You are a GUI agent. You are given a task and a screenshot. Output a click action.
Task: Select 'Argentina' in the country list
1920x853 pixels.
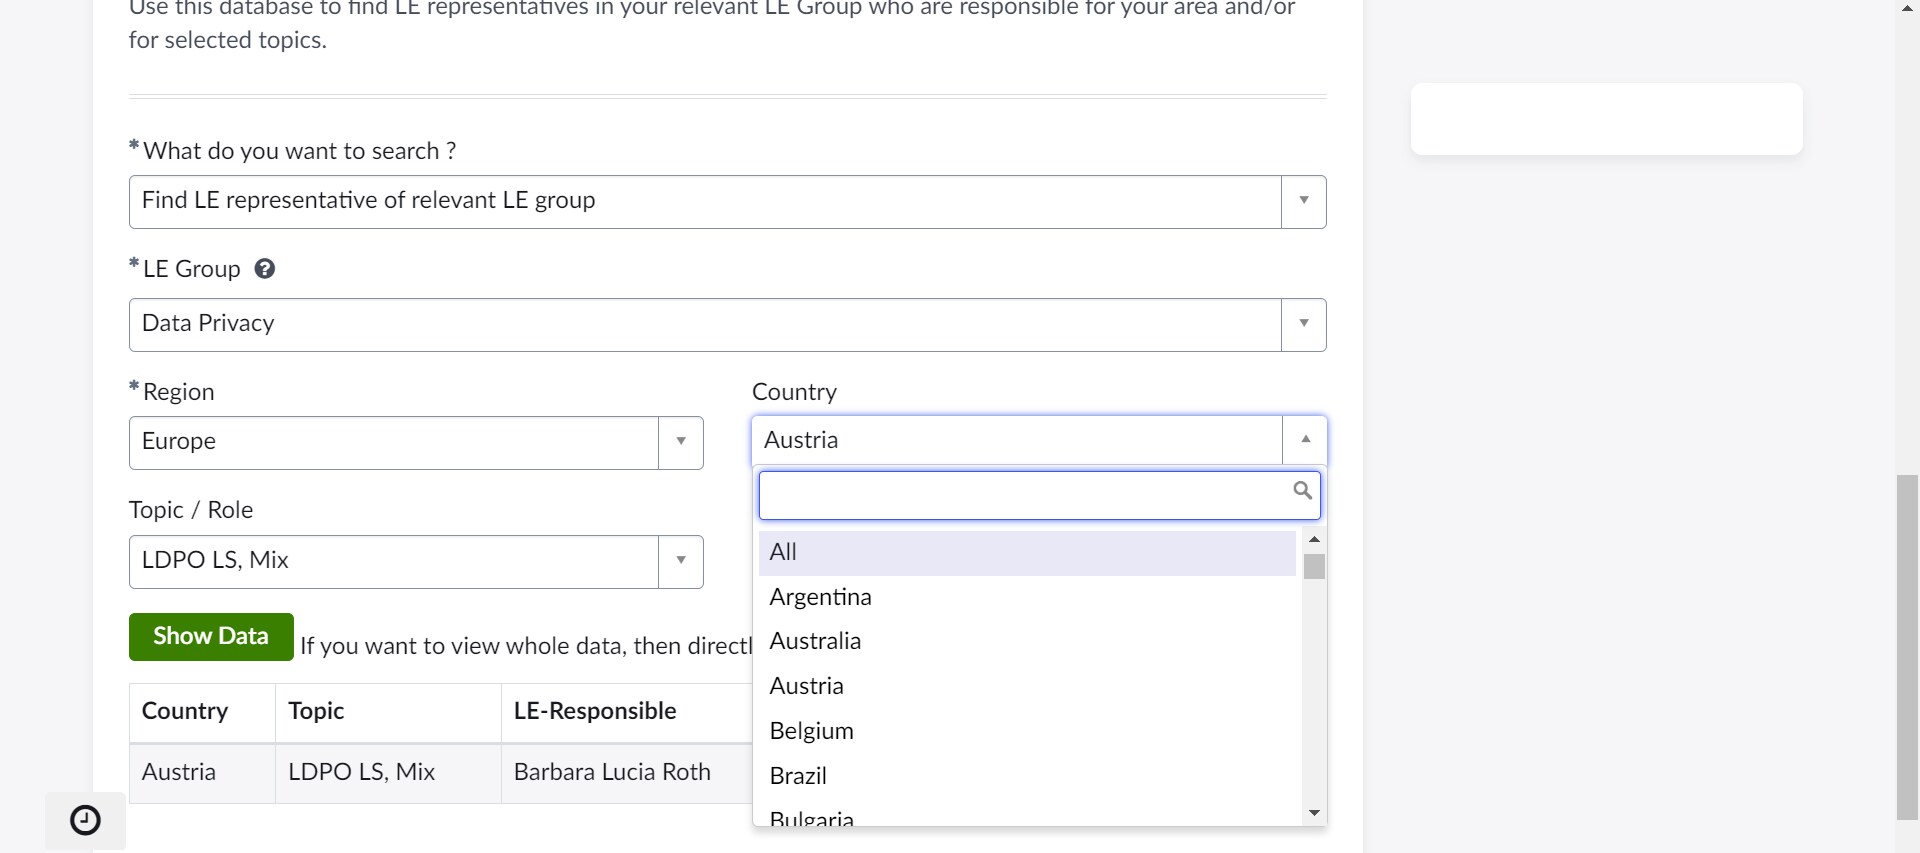pos(1027,597)
